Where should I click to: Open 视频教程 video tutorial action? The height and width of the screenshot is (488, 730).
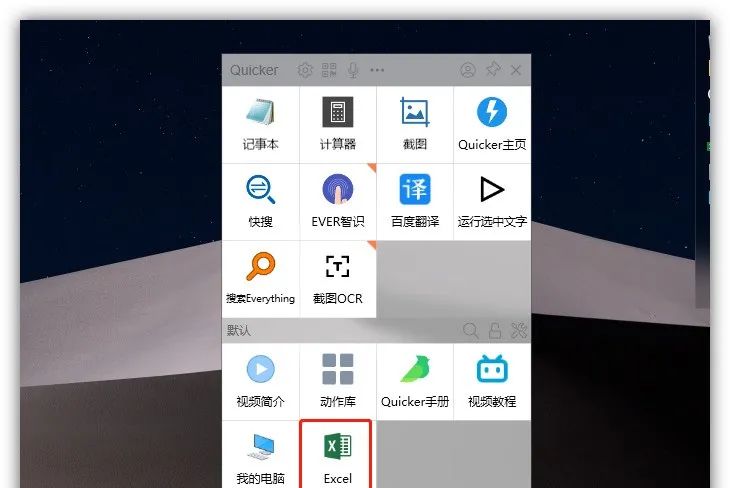click(492, 382)
